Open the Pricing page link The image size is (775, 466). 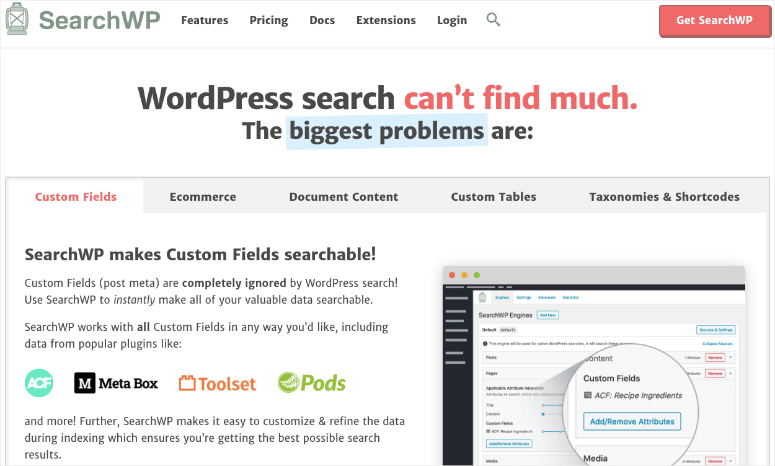point(269,20)
